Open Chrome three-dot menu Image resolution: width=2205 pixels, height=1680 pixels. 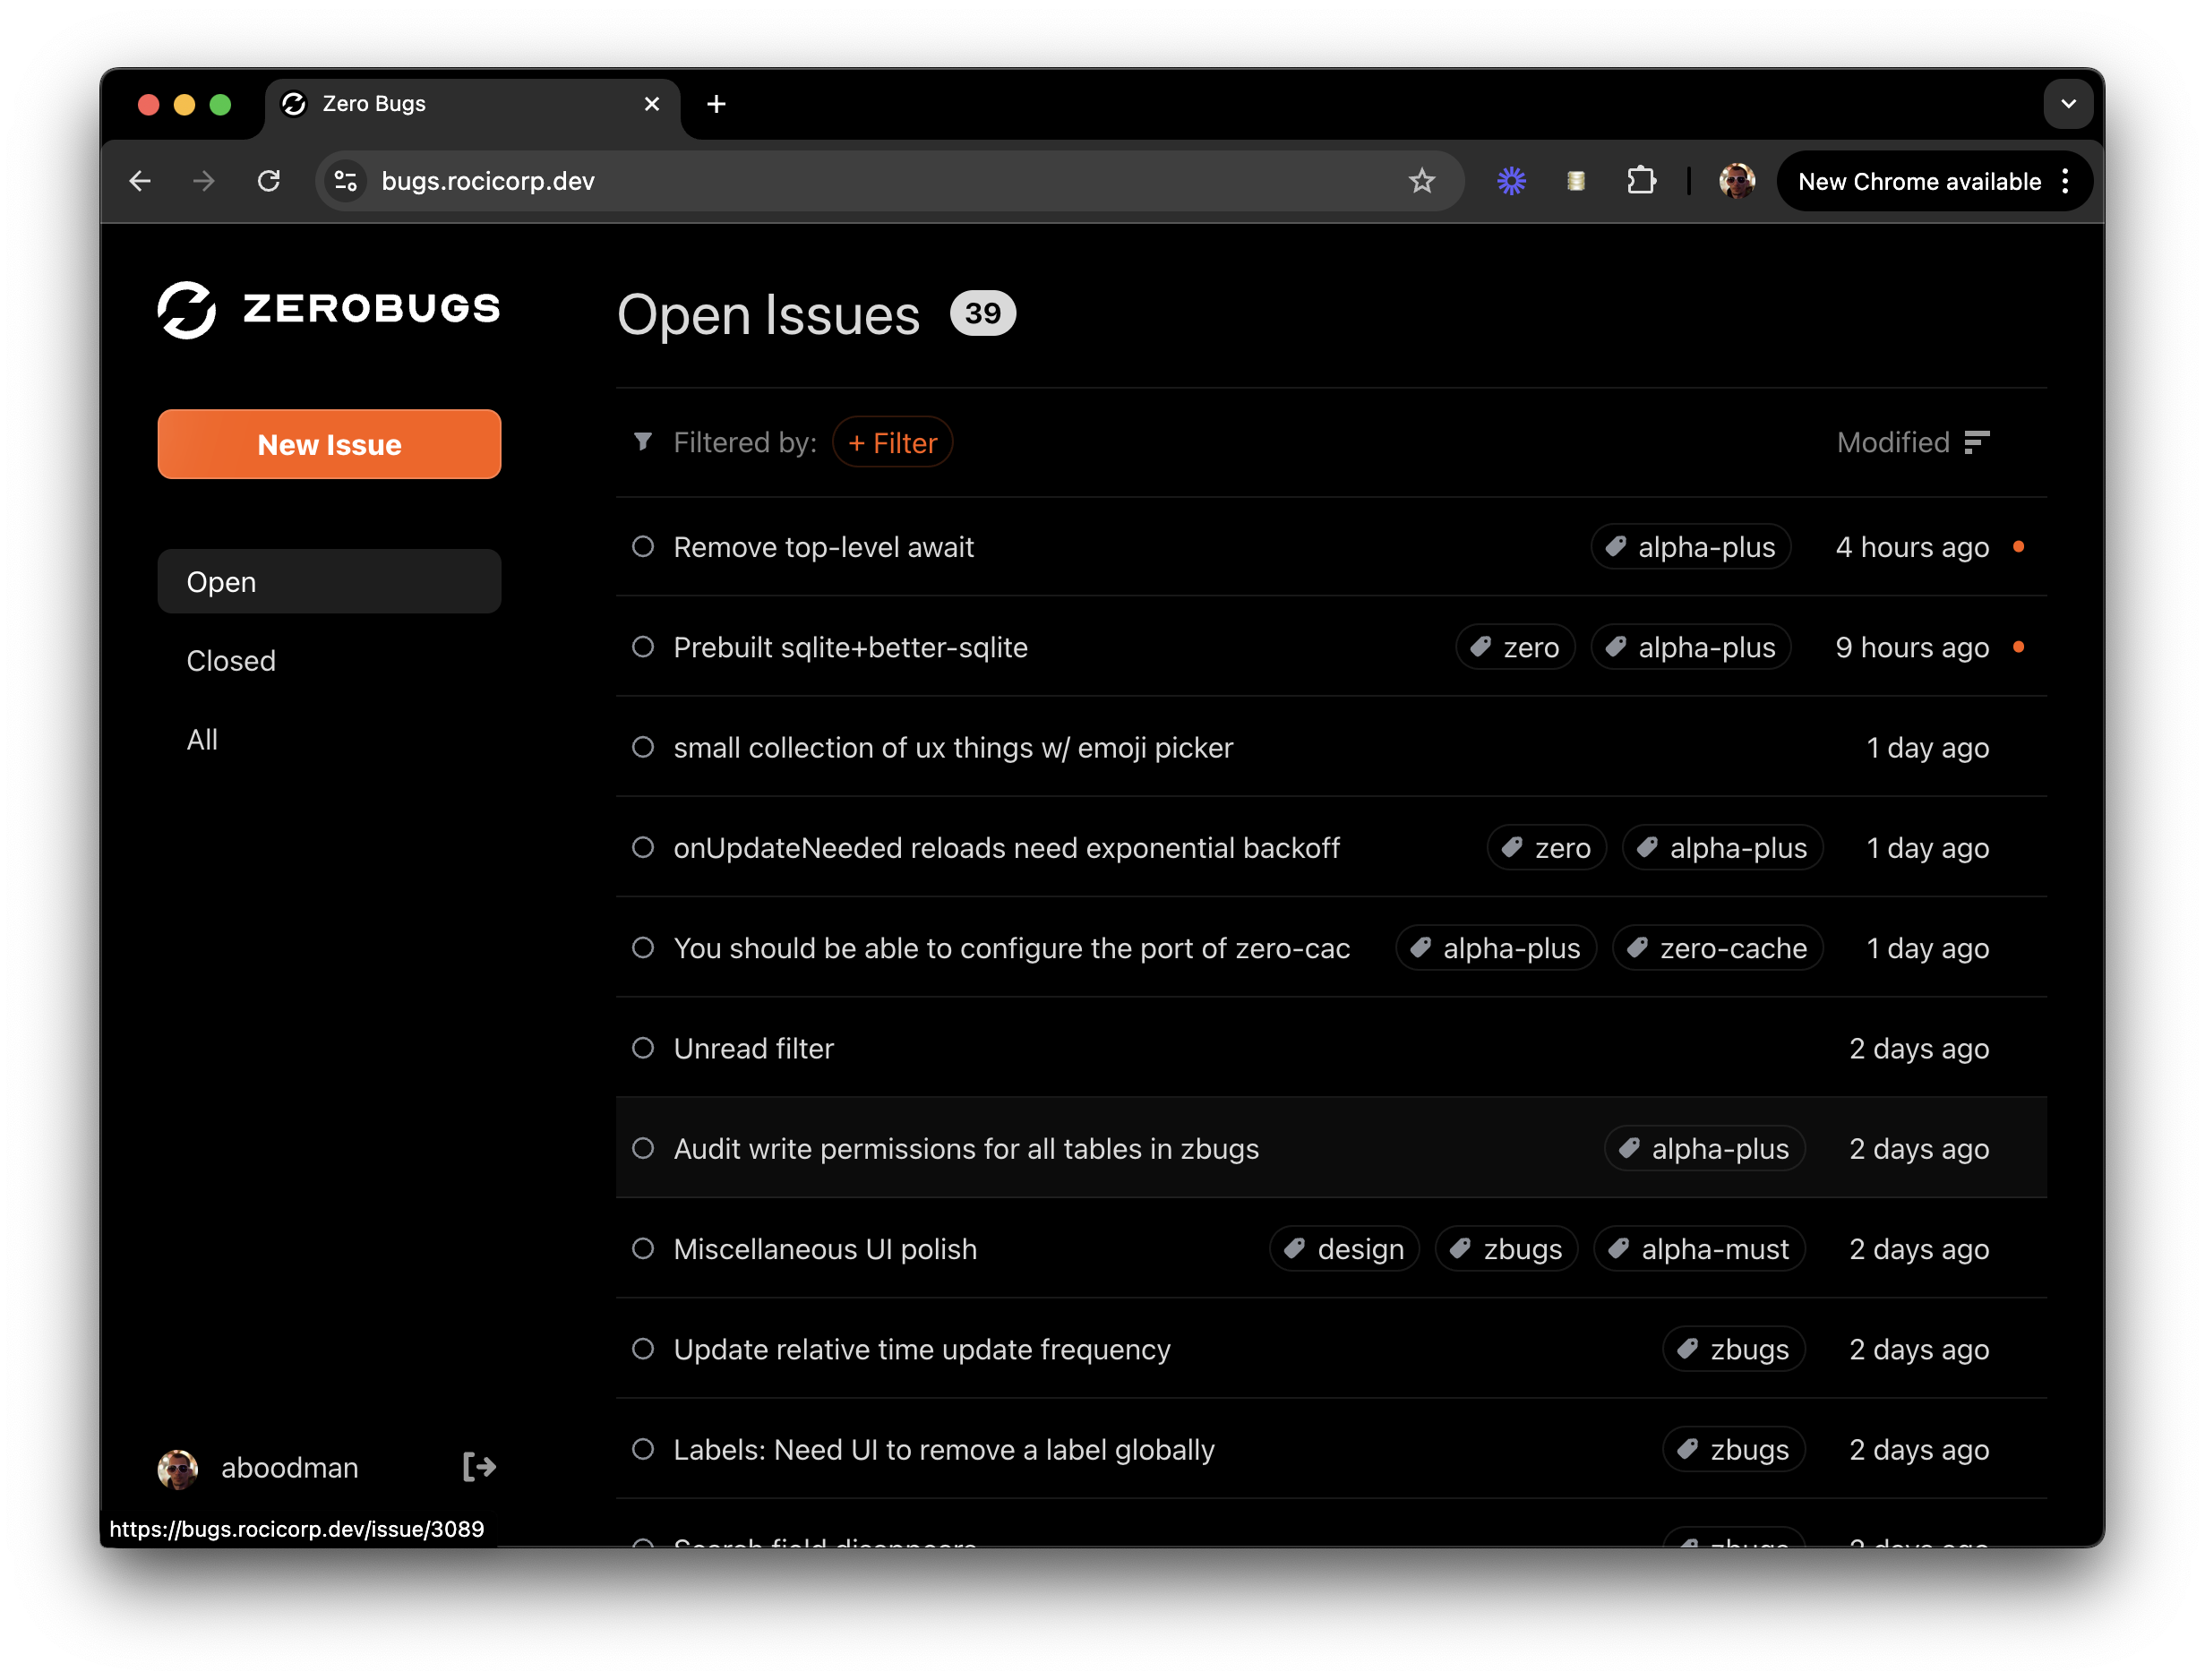coord(2066,181)
